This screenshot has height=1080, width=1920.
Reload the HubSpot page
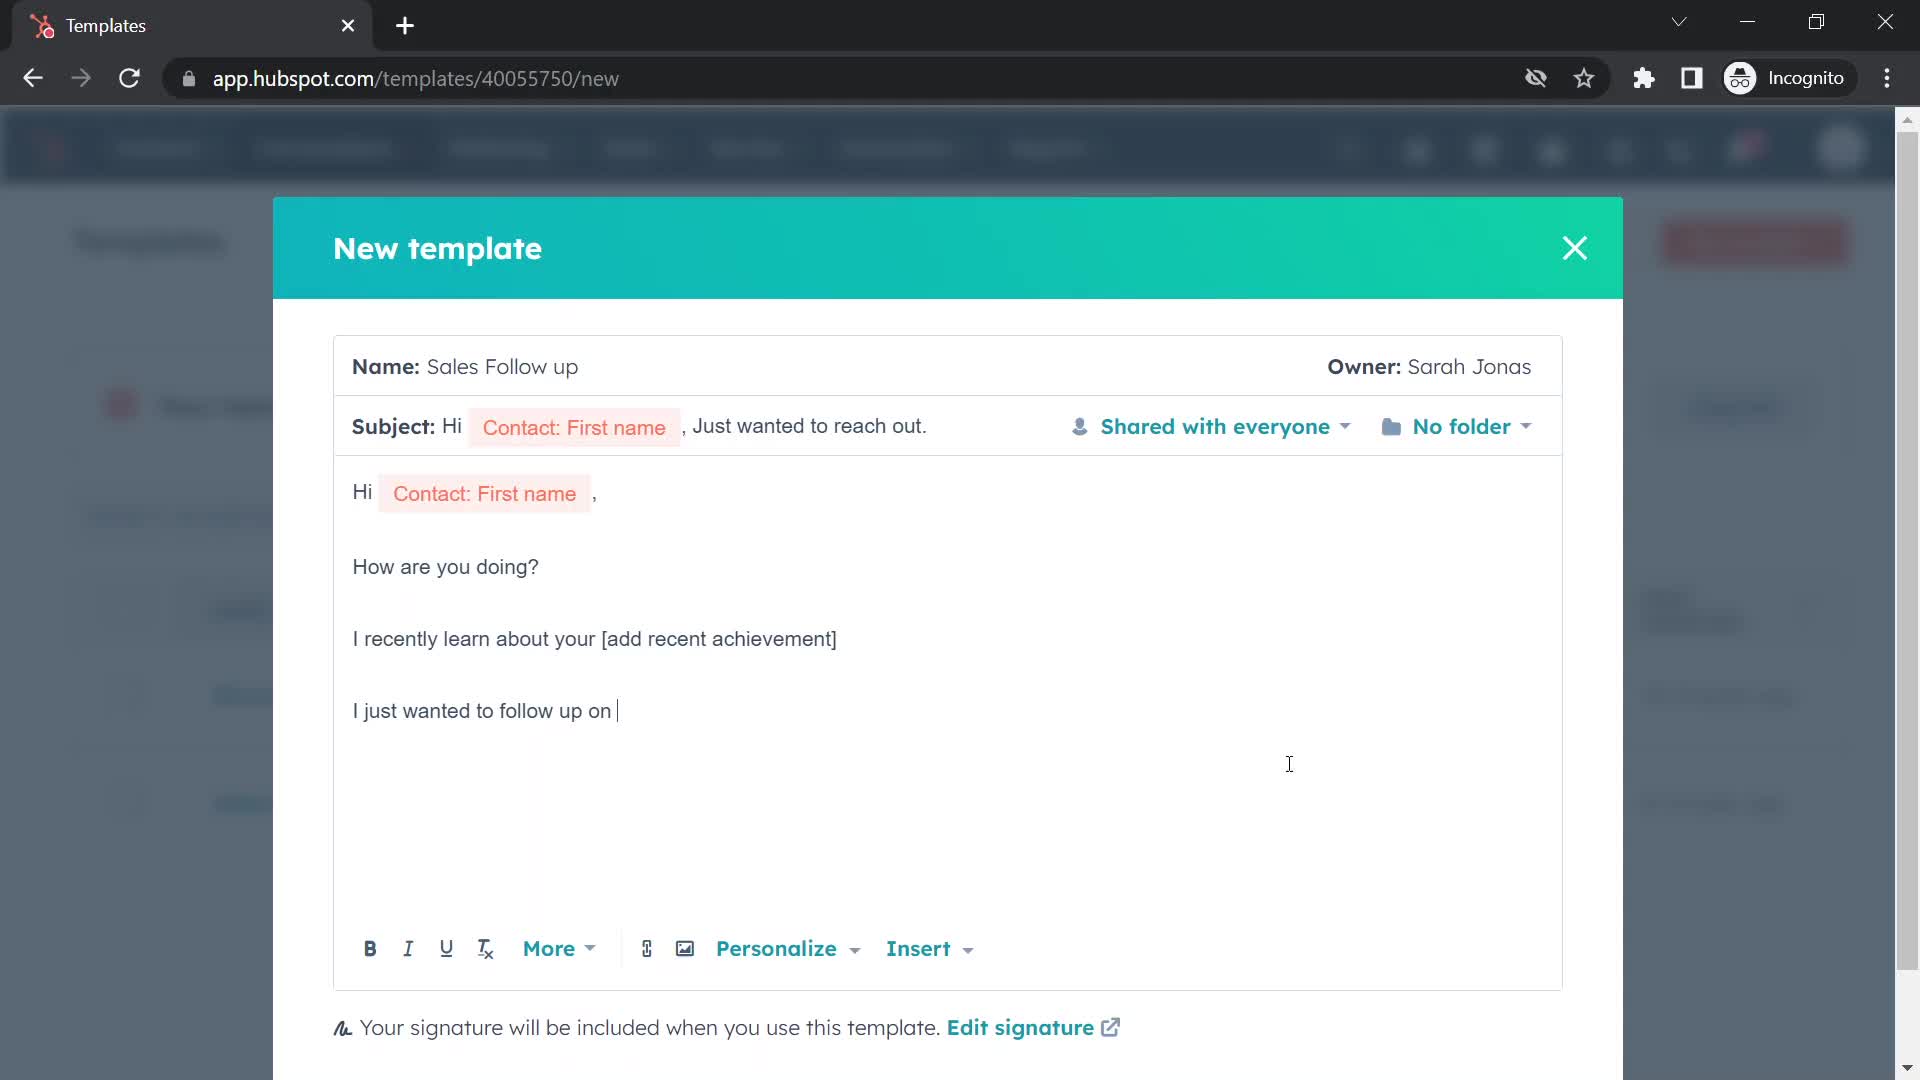click(x=129, y=78)
